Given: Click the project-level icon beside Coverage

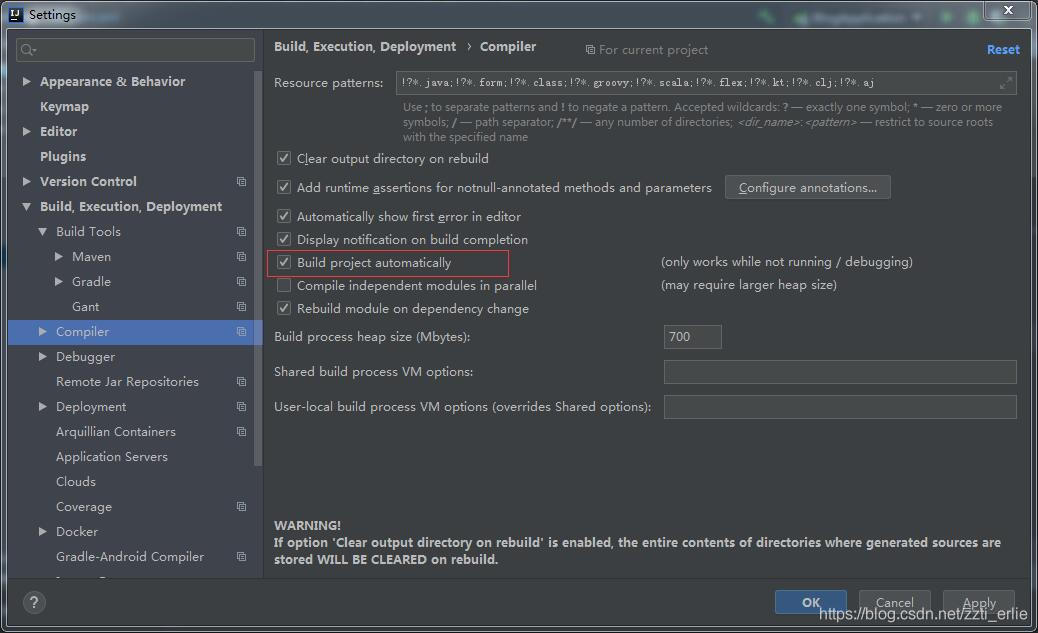Looking at the screenshot, I should (x=241, y=507).
